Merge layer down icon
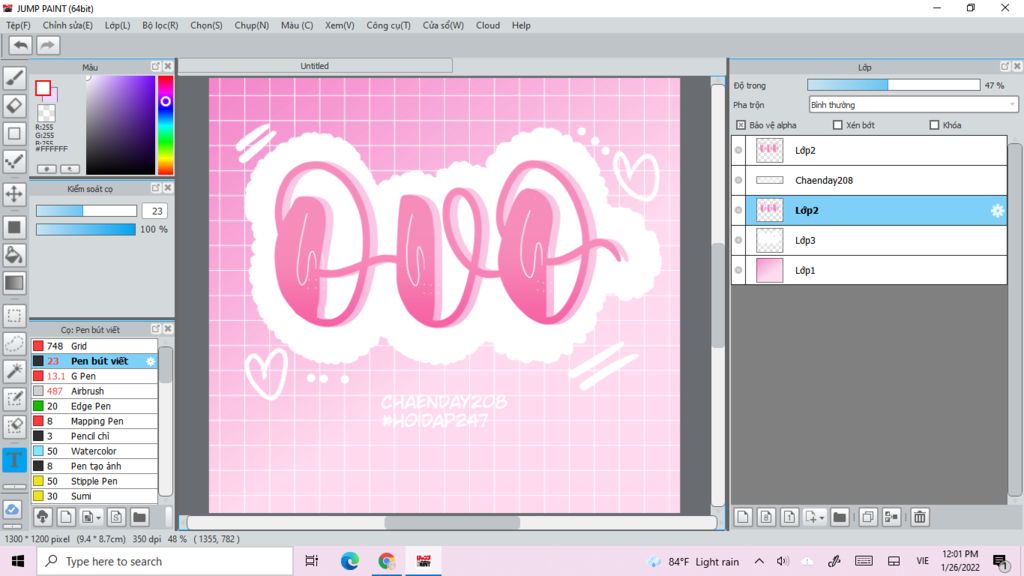The height and width of the screenshot is (576, 1024). click(x=891, y=517)
